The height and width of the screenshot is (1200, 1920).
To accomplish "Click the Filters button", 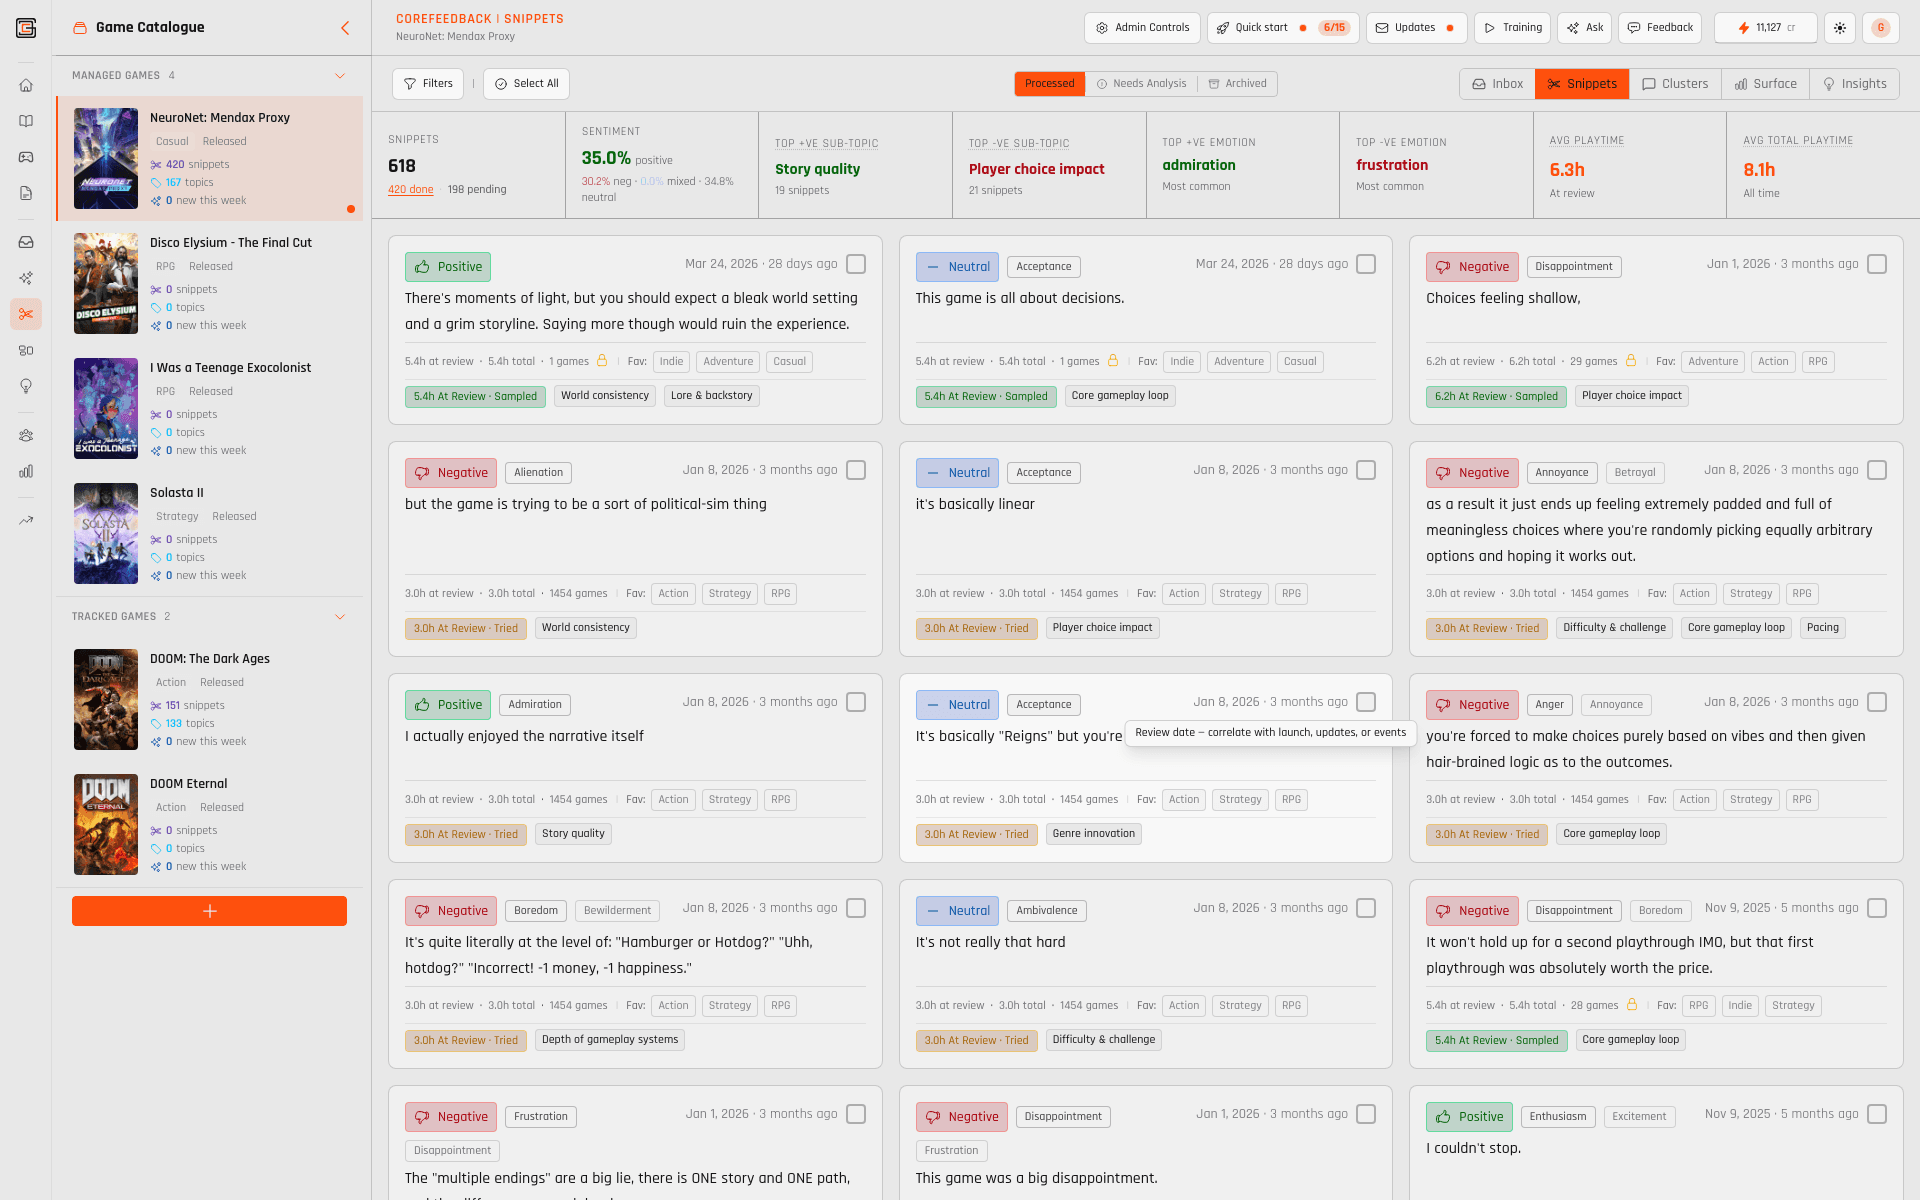I will [428, 84].
